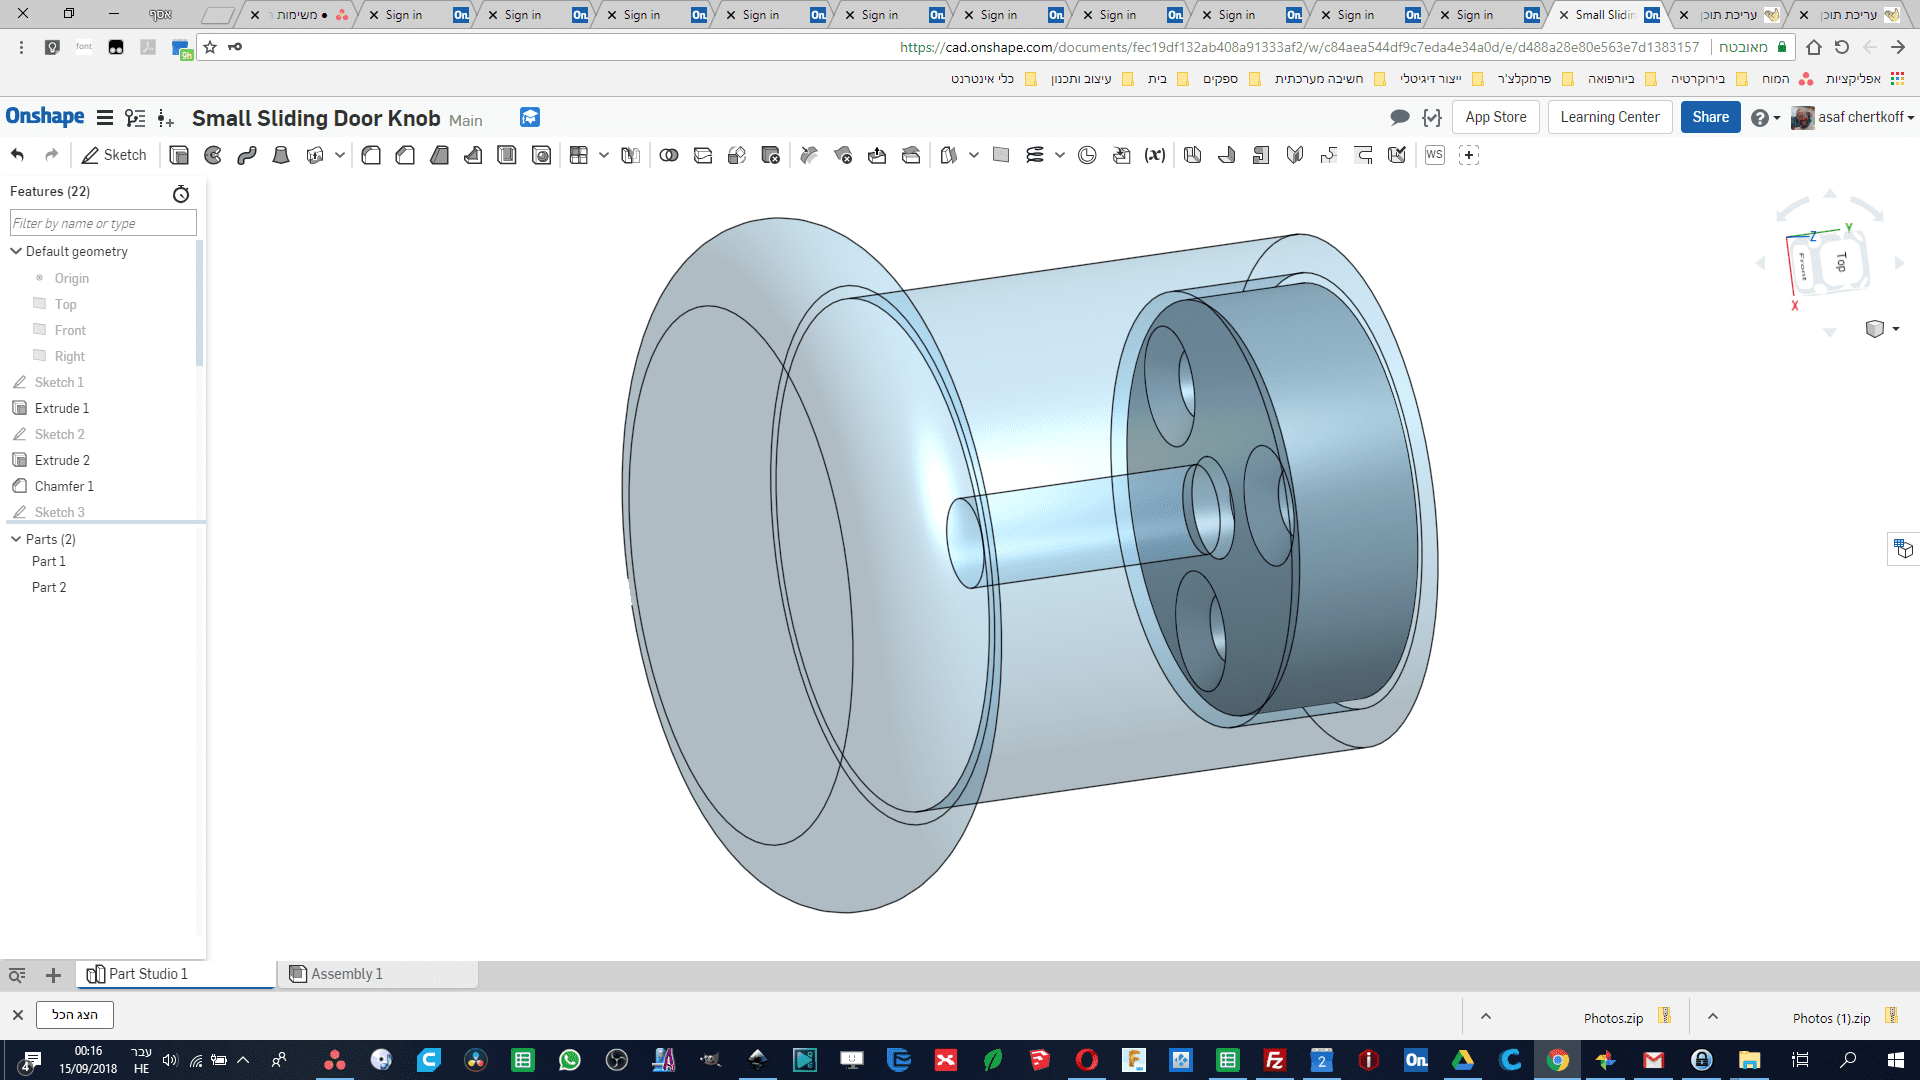The height and width of the screenshot is (1080, 1920).
Task: Click the plus to insert new tab
Action: coord(54,975)
